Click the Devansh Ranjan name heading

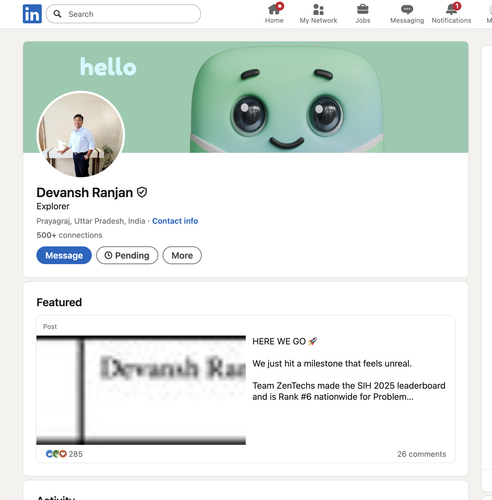[x=85, y=193]
